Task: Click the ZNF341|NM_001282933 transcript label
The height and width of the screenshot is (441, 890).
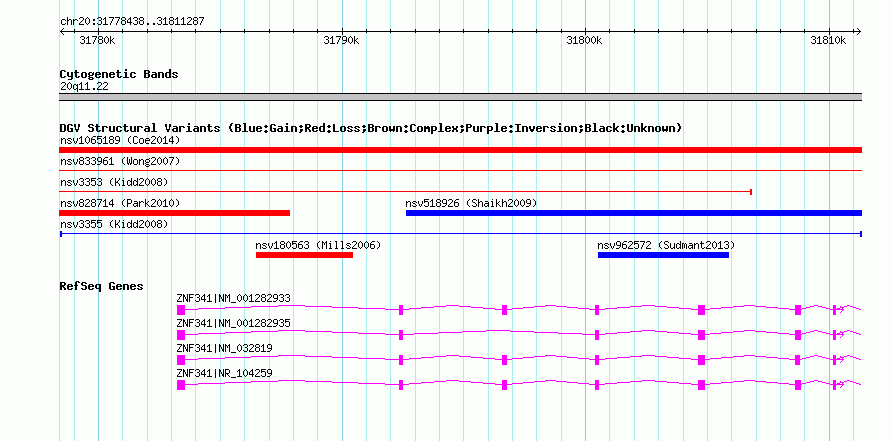Action: click(x=233, y=298)
